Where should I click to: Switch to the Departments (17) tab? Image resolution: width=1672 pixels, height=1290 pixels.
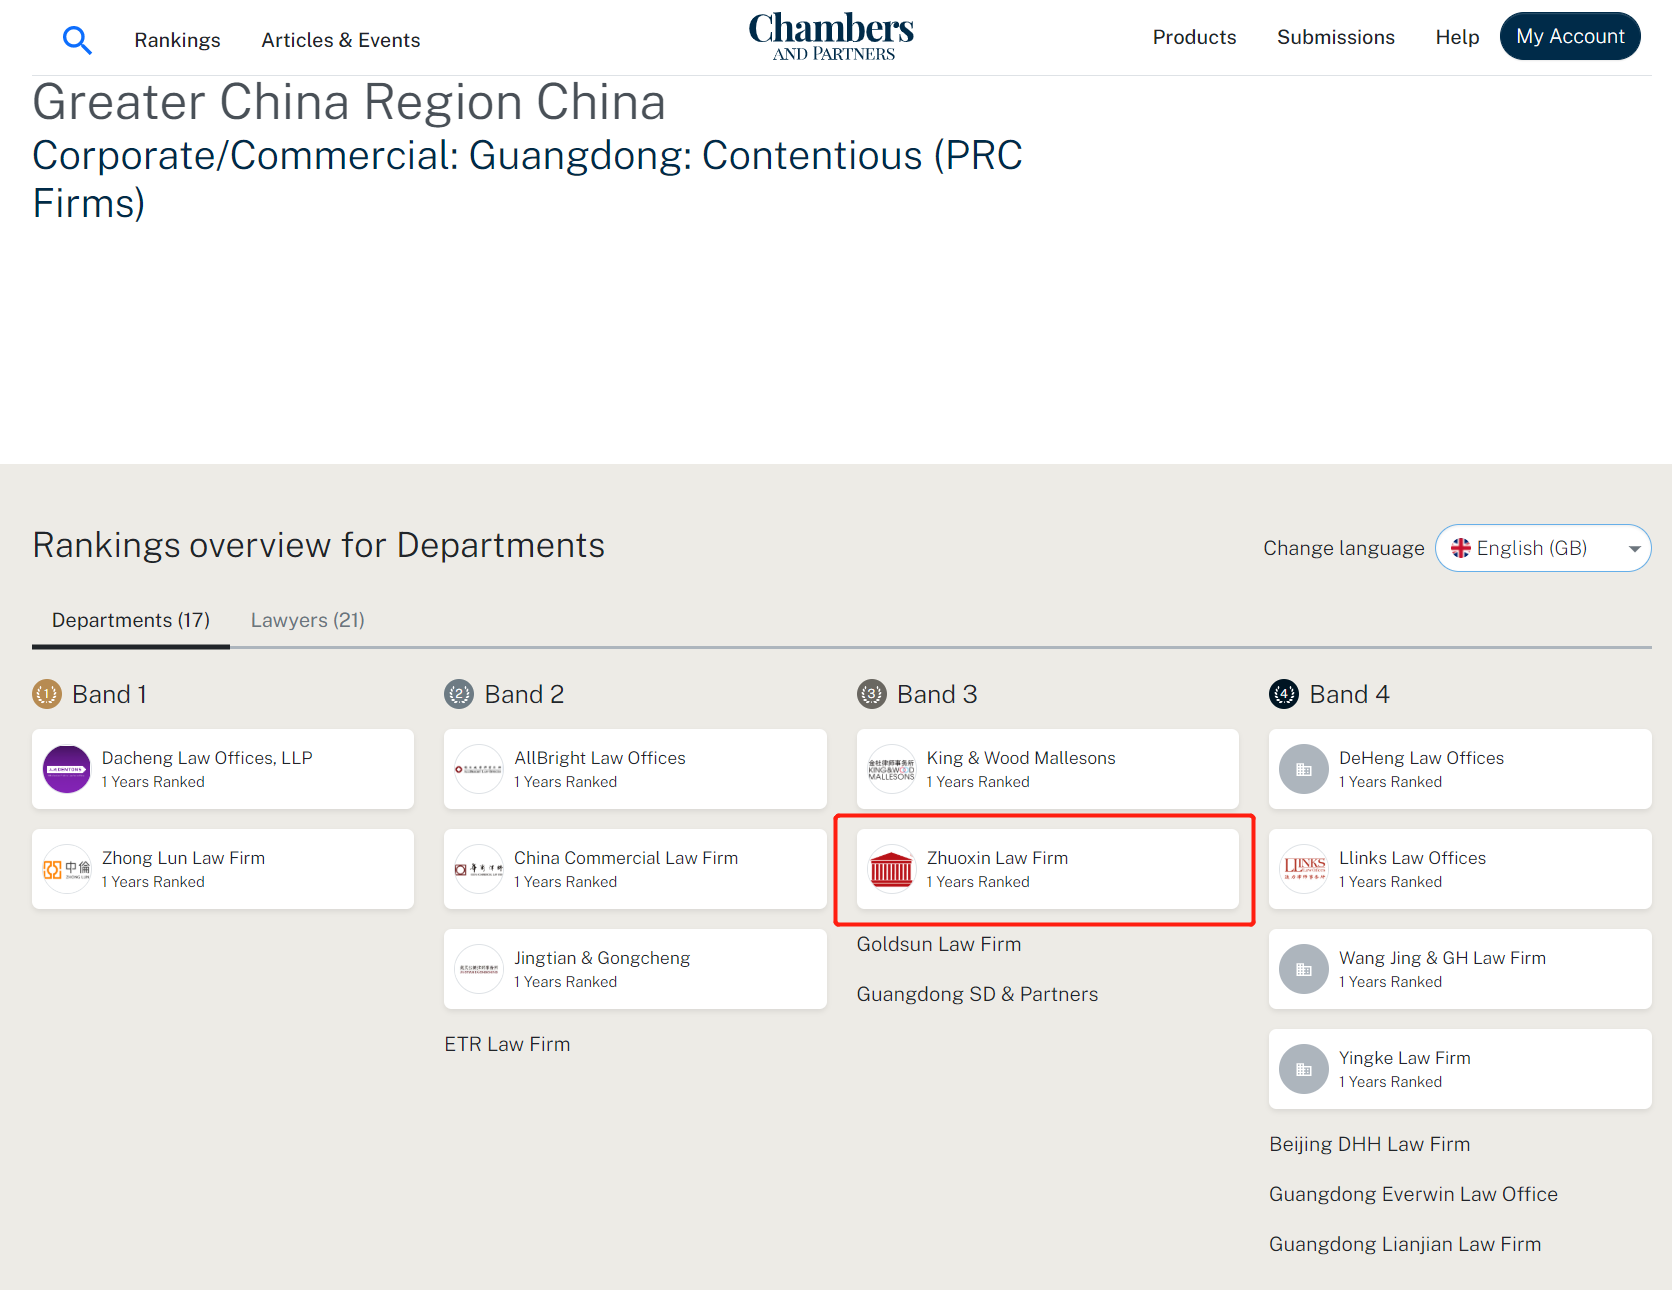point(131,620)
